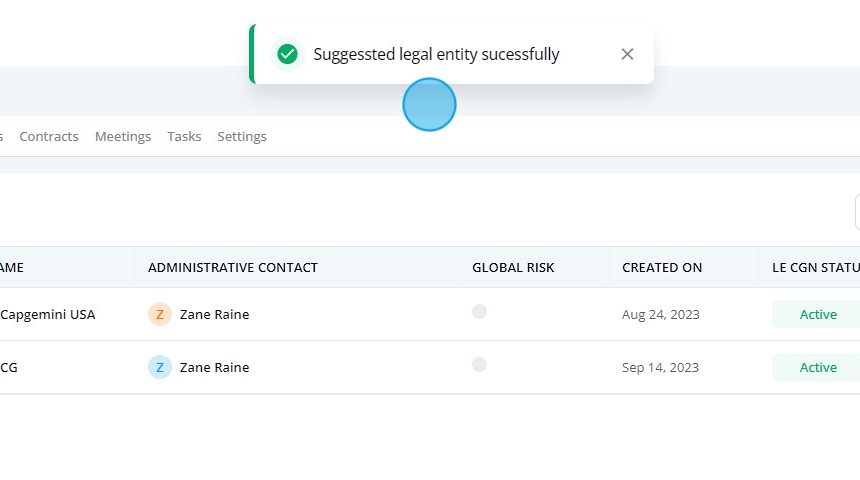Open the Settings tab
Image resolution: width=860 pixels, height=480 pixels.
point(242,136)
